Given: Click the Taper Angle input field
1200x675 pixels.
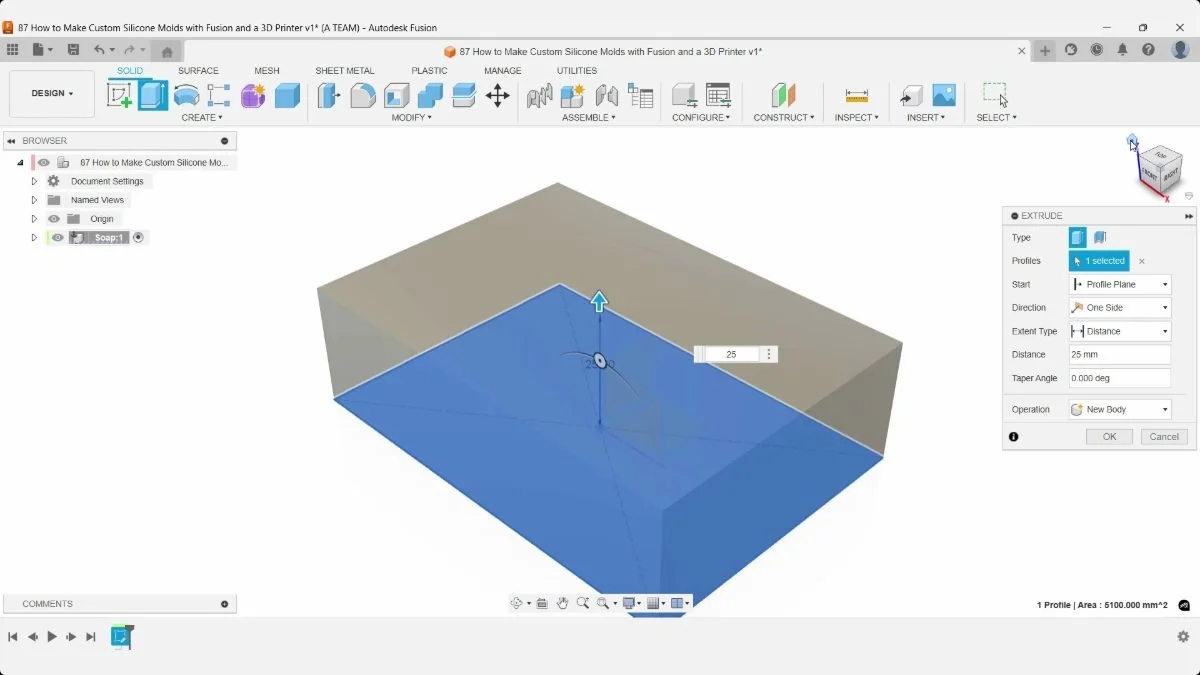Looking at the screenshot, I should [x=1120, y=378].
